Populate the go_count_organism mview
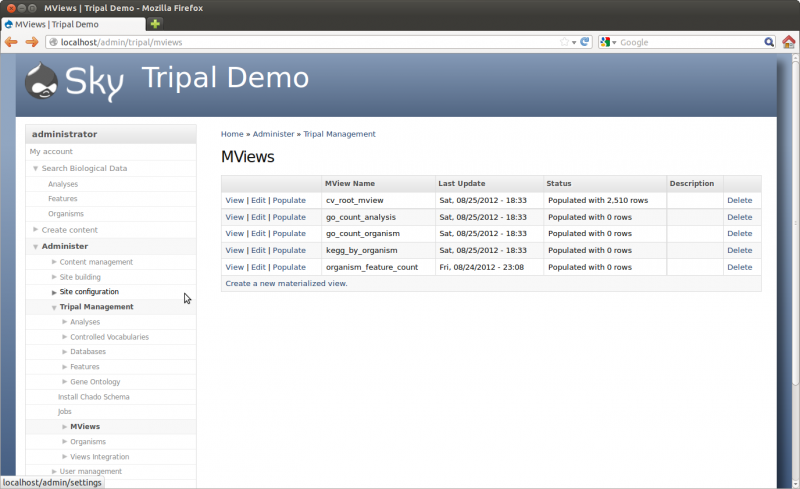 click(289, 233)
